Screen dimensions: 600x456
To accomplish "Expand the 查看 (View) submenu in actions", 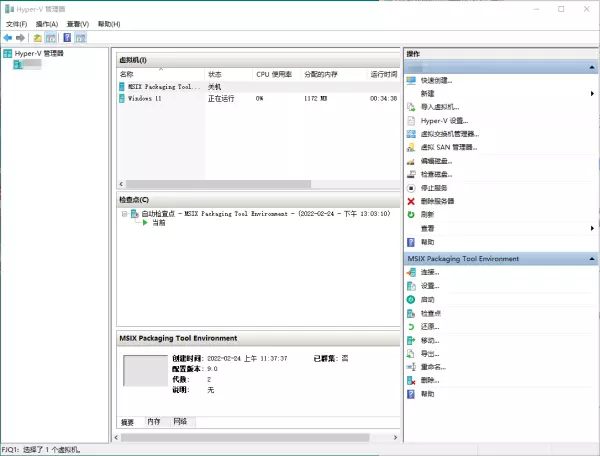I will [592, 228].
